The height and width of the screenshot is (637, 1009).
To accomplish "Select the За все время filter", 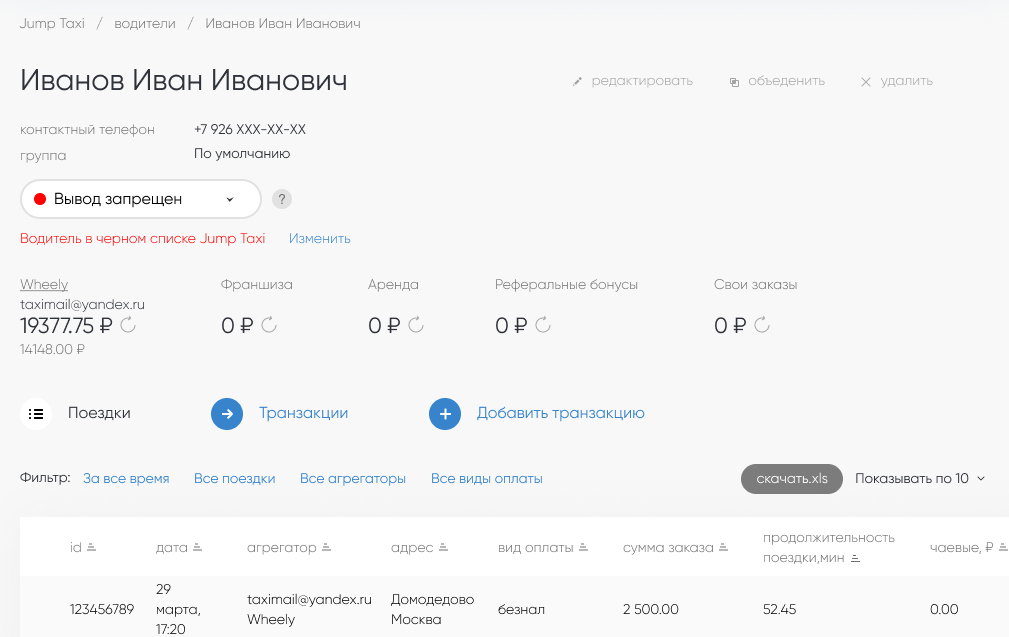I will coord(126,479).
